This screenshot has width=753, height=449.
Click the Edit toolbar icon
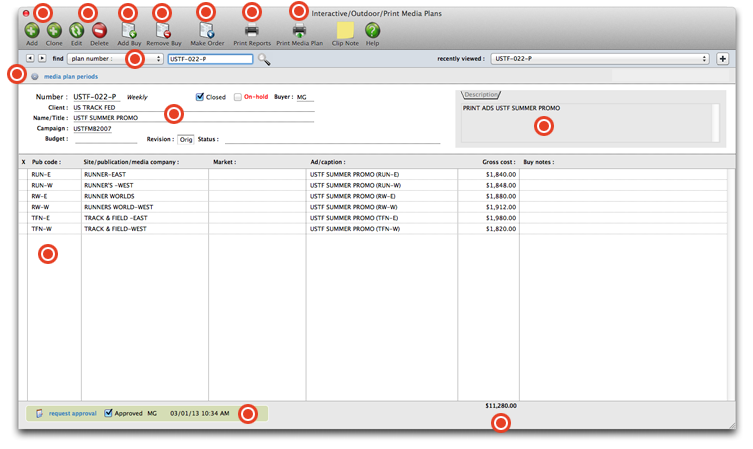[77, 31]
